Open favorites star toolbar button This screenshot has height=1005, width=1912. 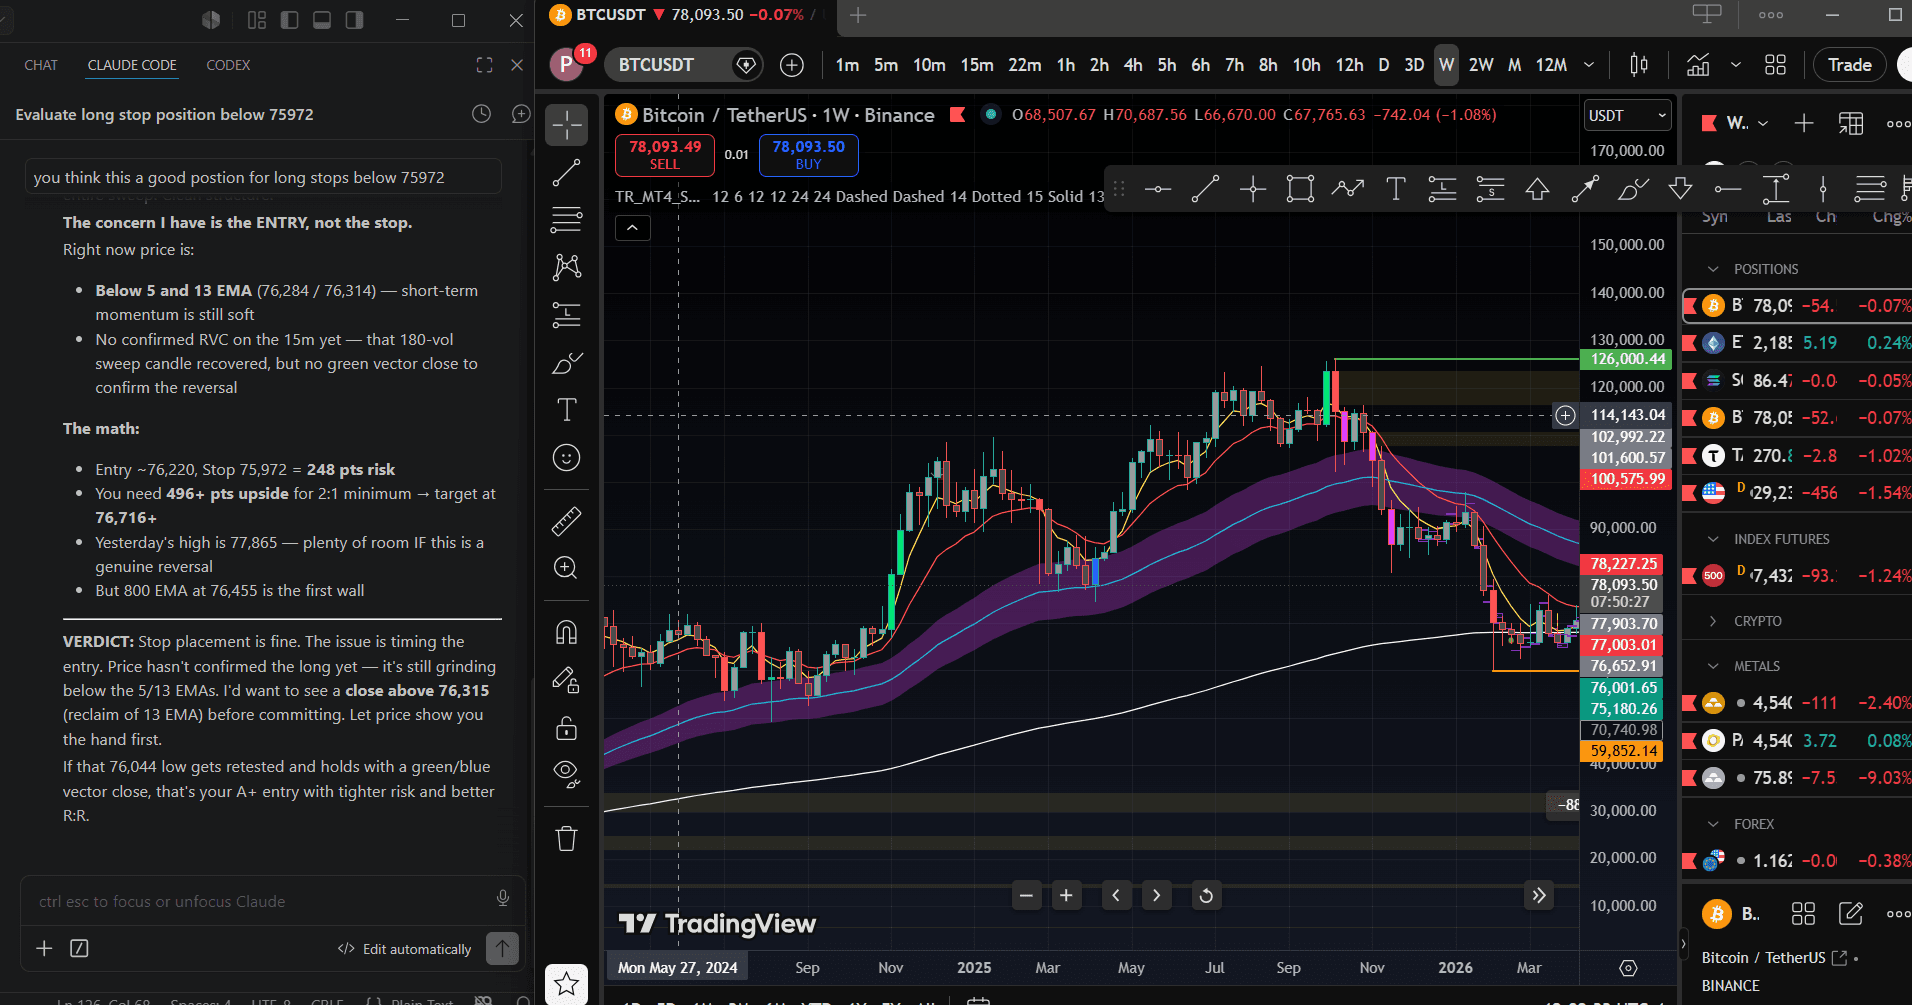click(x=566, y=984)
